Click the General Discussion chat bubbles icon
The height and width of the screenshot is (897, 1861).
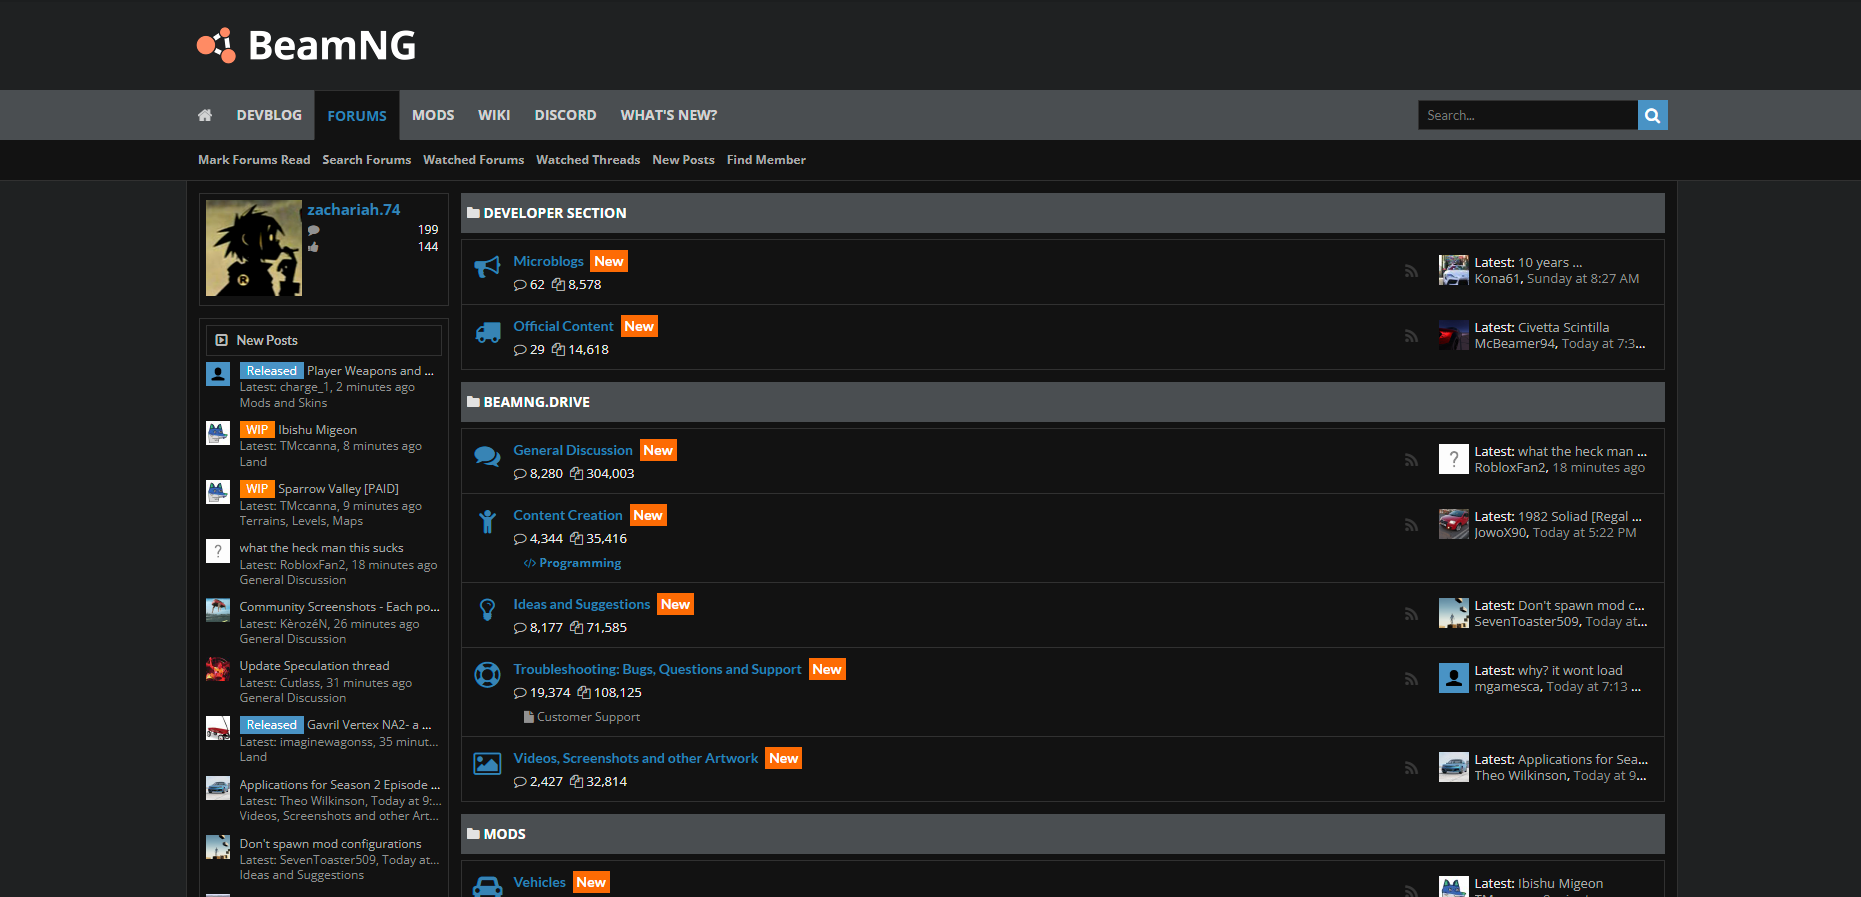[487, 457]
